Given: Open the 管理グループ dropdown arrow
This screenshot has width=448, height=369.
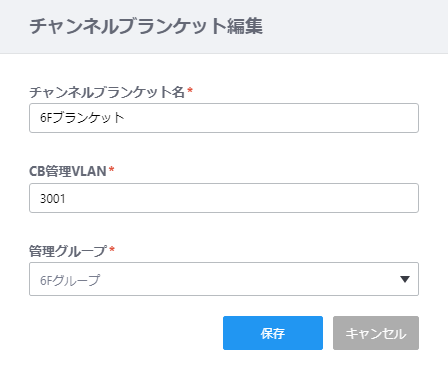Looking at the screenshot, I should click(405, 279).
